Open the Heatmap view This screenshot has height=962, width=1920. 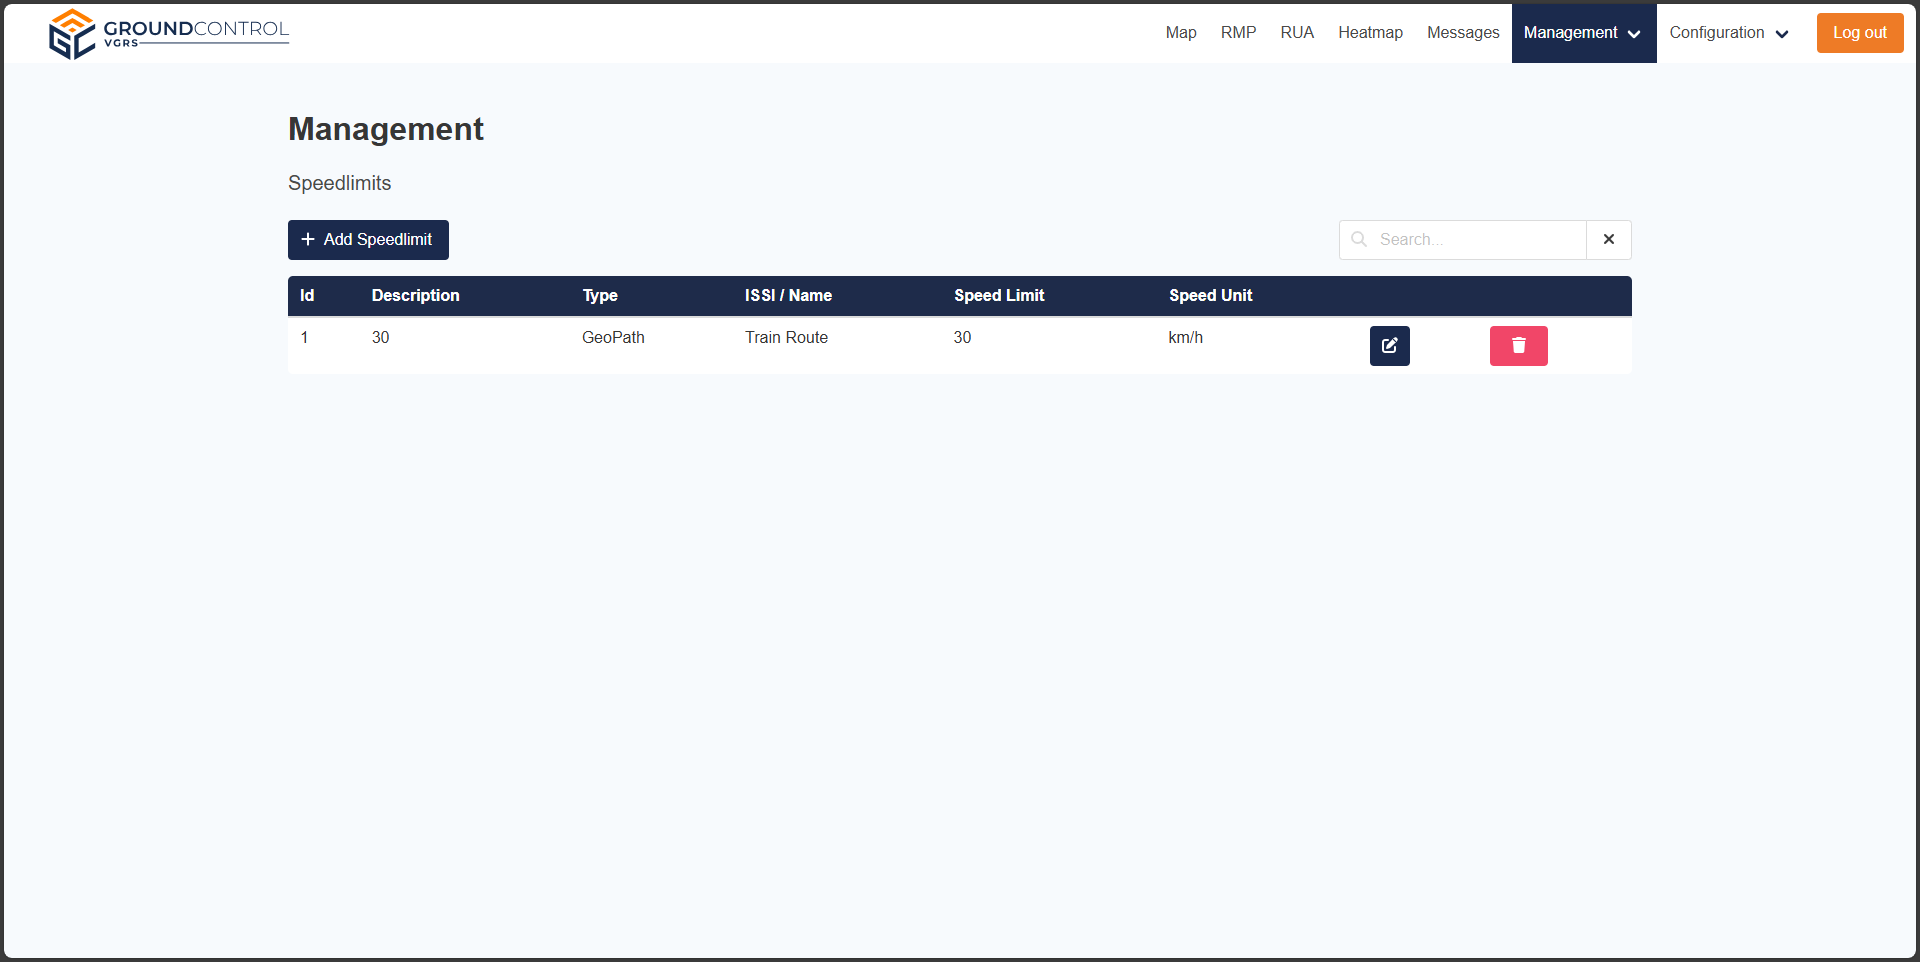point(1370,33)
